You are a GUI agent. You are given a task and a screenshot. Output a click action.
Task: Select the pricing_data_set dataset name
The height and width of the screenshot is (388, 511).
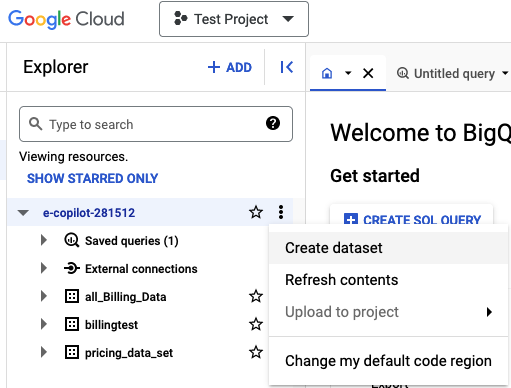[129, 353]
